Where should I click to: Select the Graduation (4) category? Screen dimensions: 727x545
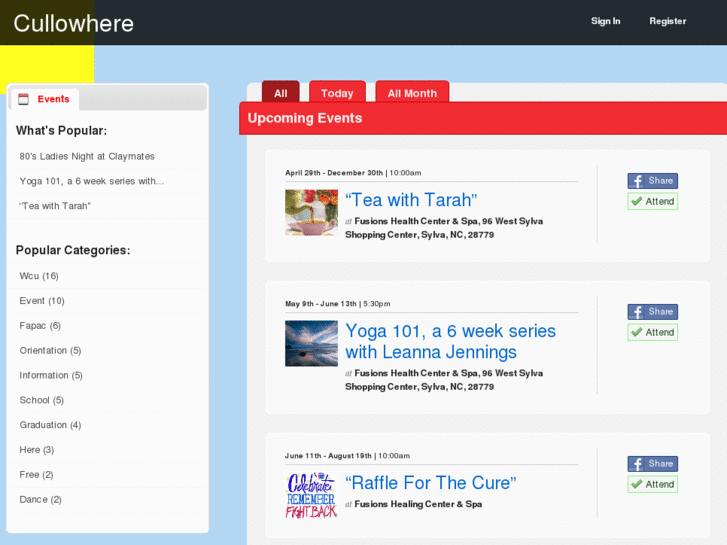pyautogui.click(x=50, y=425)
